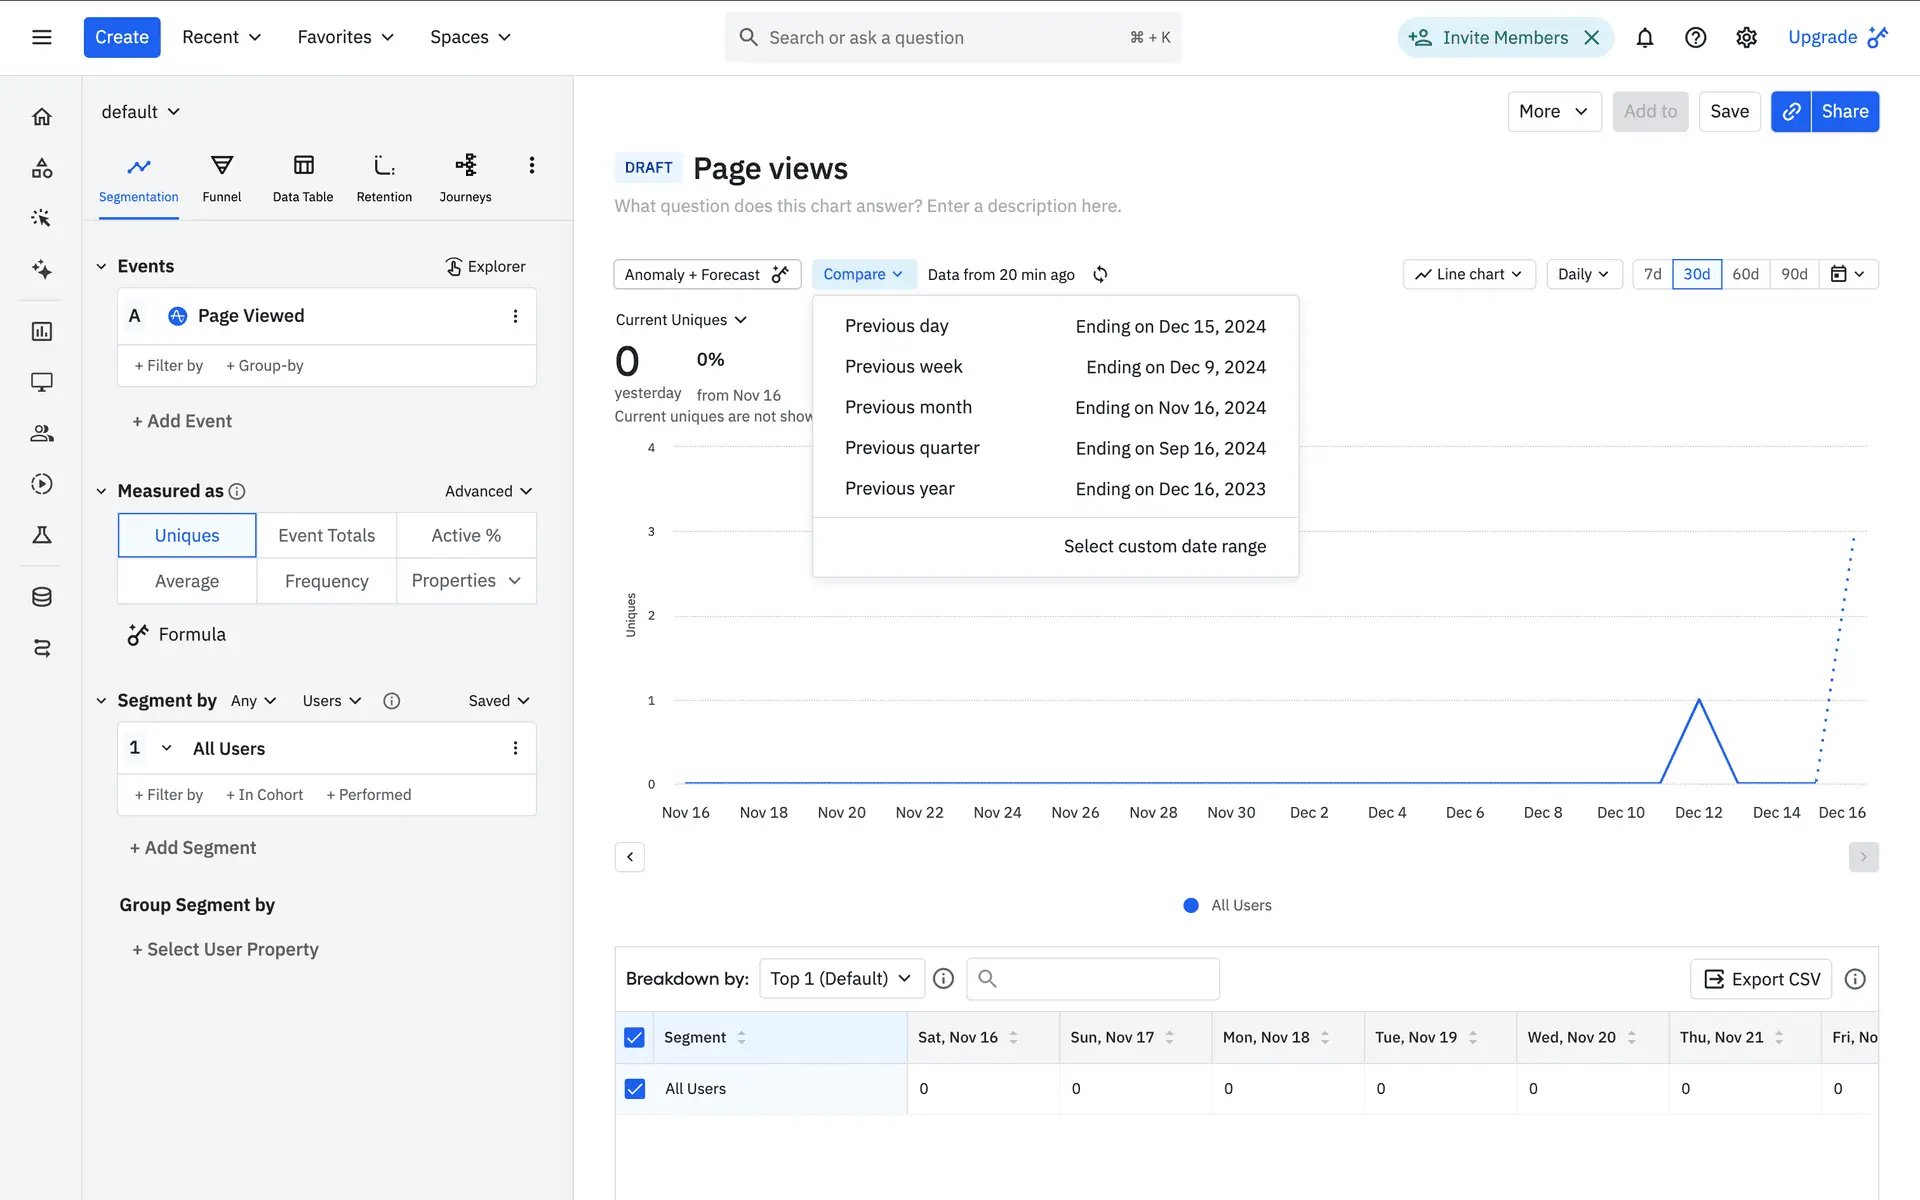Open Page Viewed event options menu

point(515,316)
